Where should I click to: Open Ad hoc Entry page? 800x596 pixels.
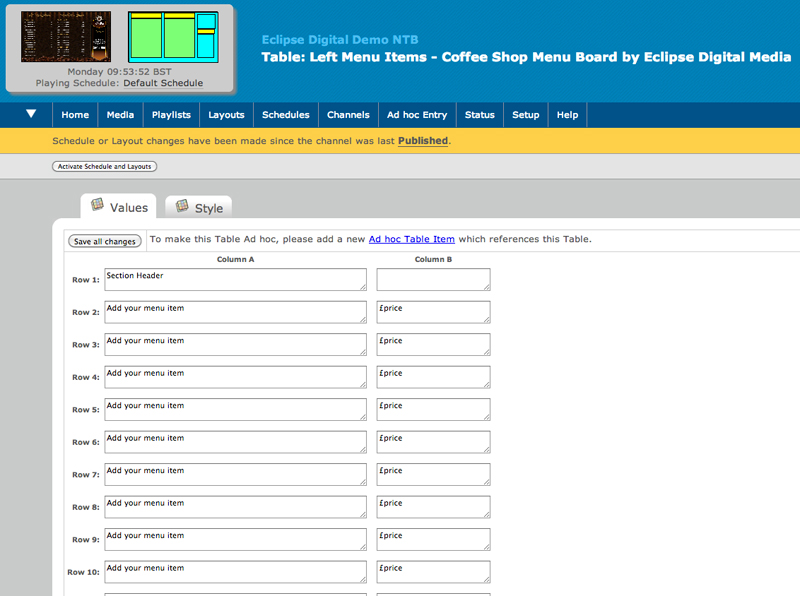point(417,115)
